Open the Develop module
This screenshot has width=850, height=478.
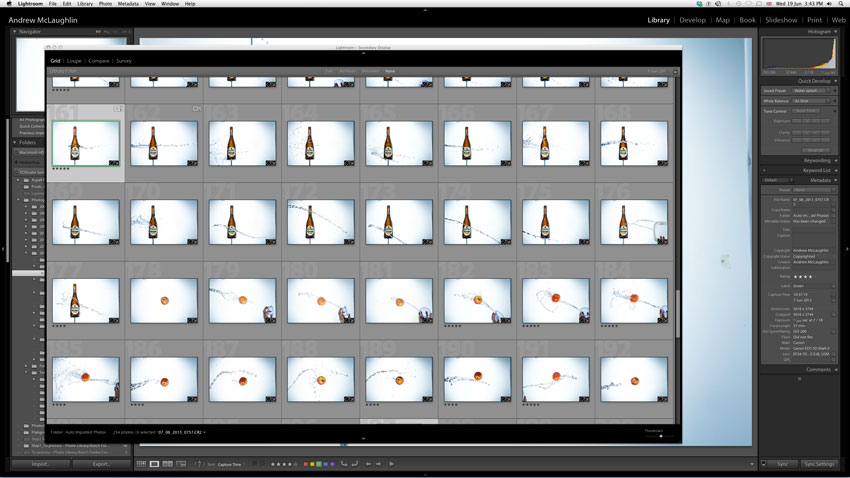click(x=692, y=20)
